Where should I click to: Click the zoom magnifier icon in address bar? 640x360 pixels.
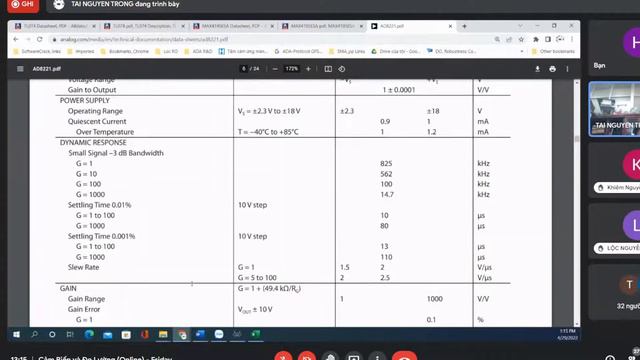497,39
